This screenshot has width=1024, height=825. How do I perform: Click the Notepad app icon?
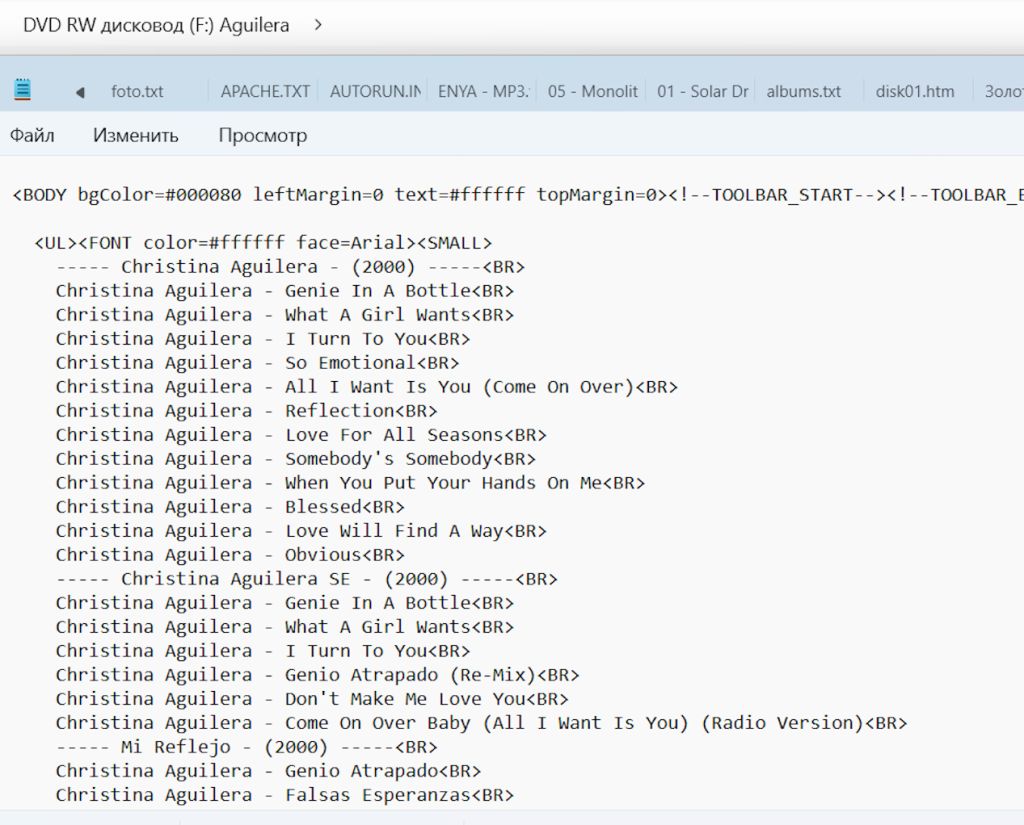coord(23,89)
